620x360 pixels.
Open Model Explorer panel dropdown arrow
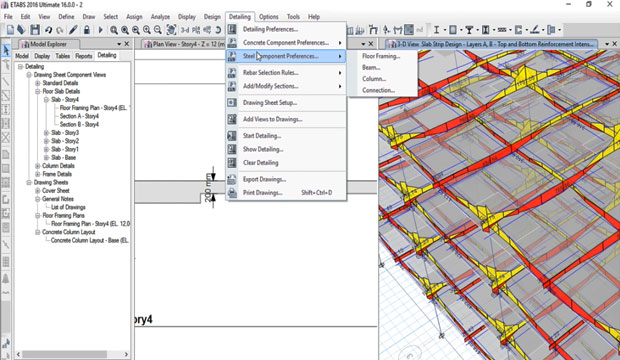[119, 44]
